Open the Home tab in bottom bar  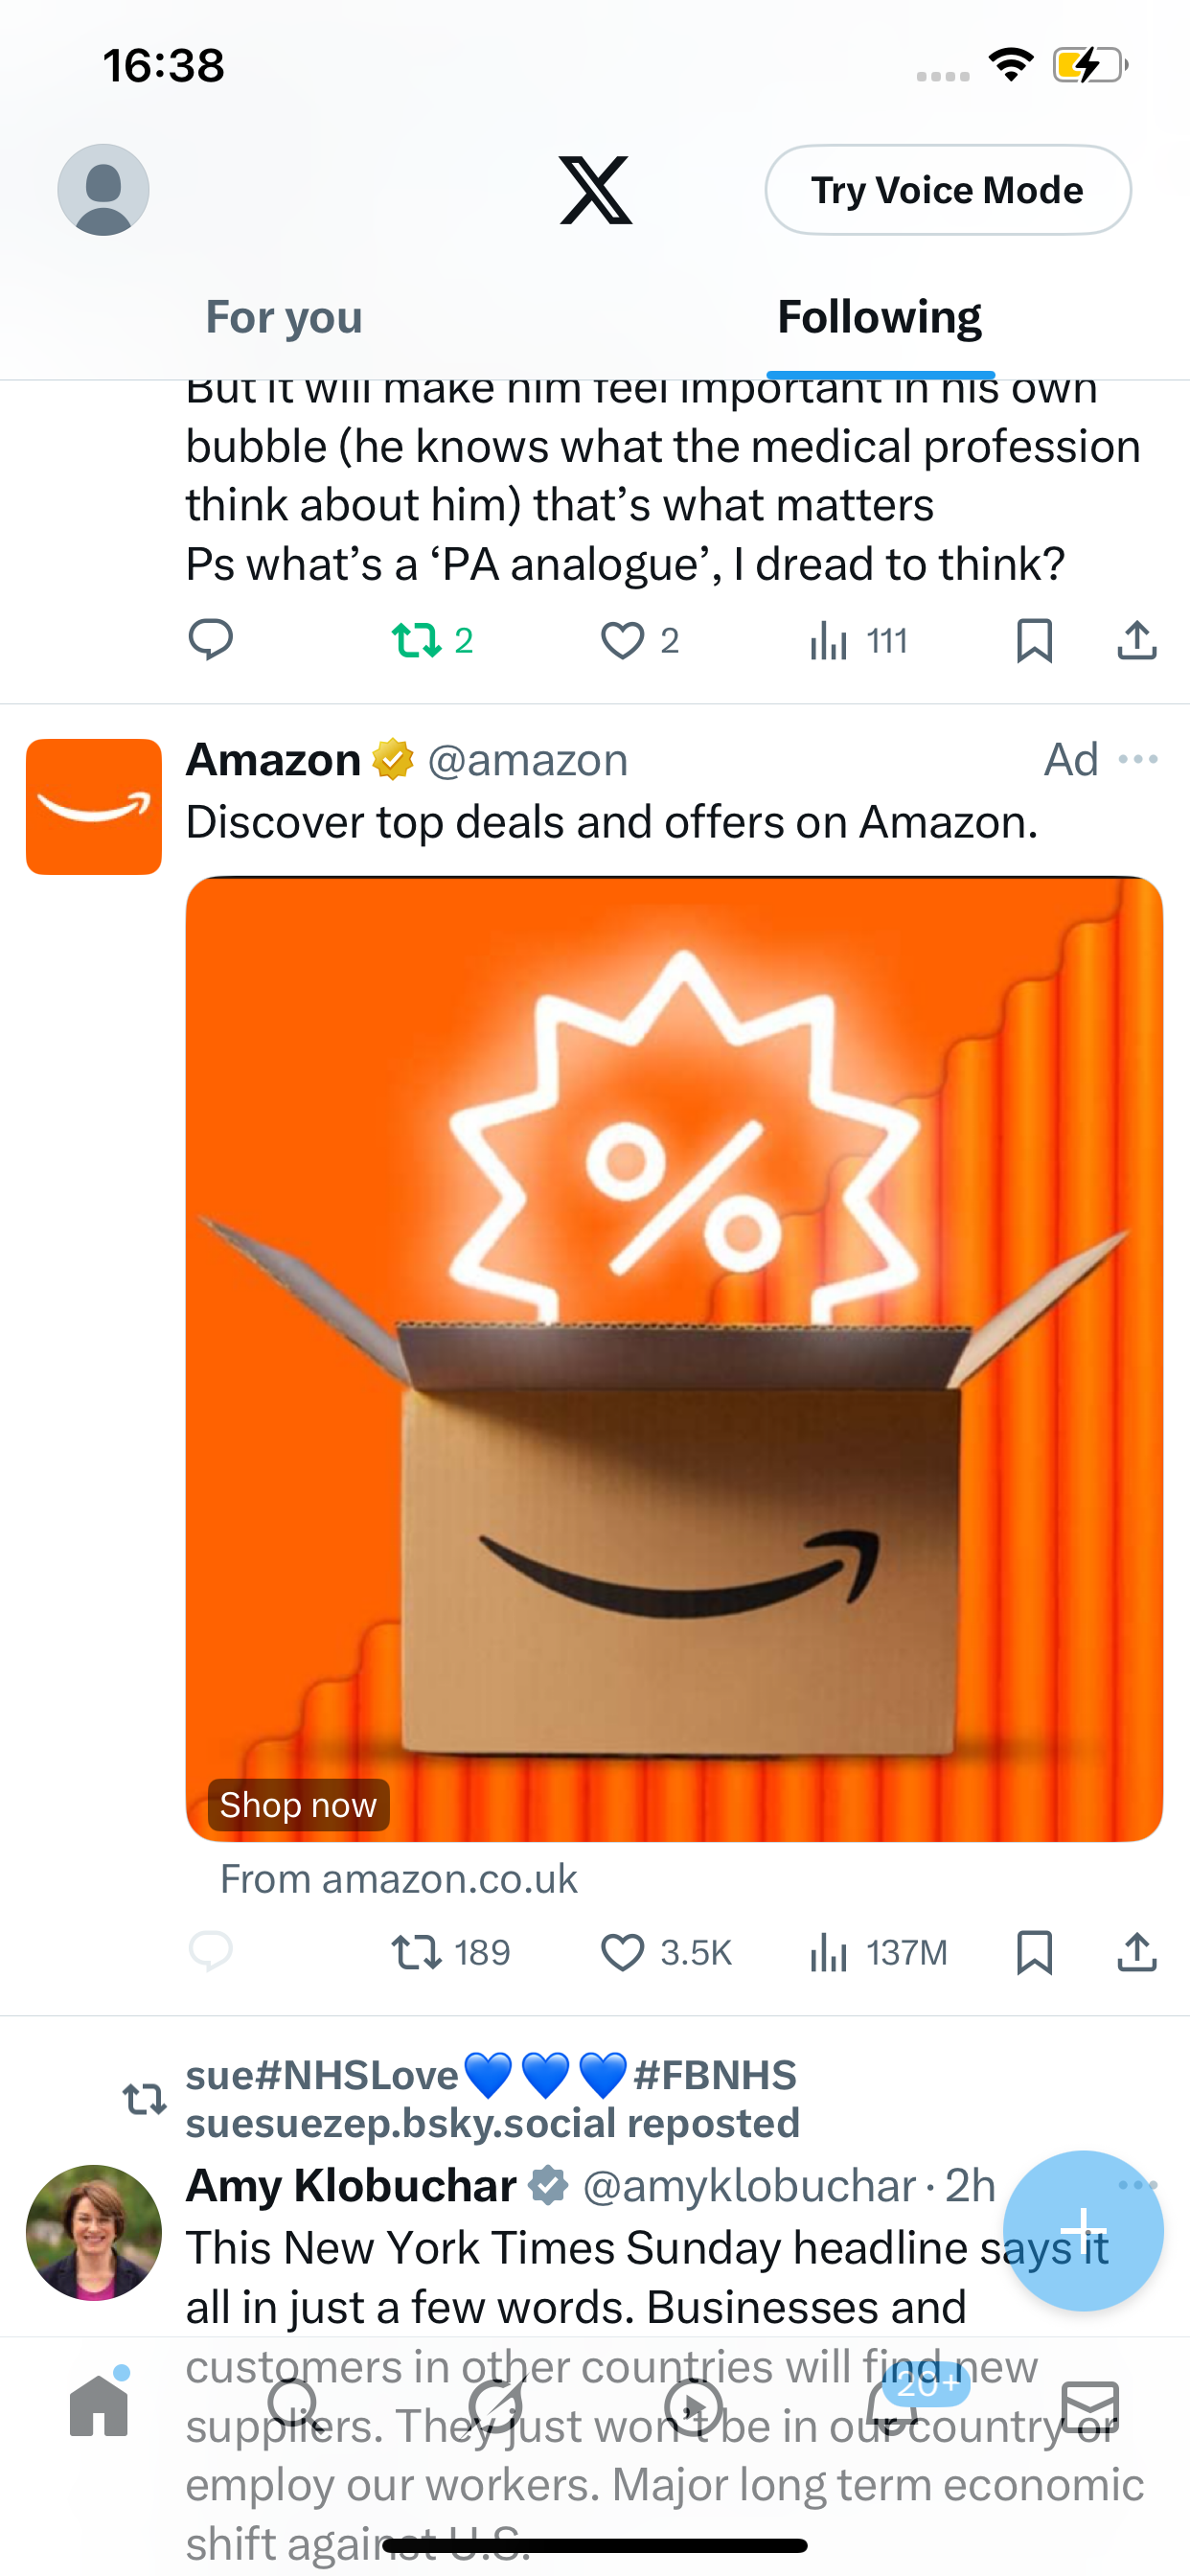point(99,2405)
